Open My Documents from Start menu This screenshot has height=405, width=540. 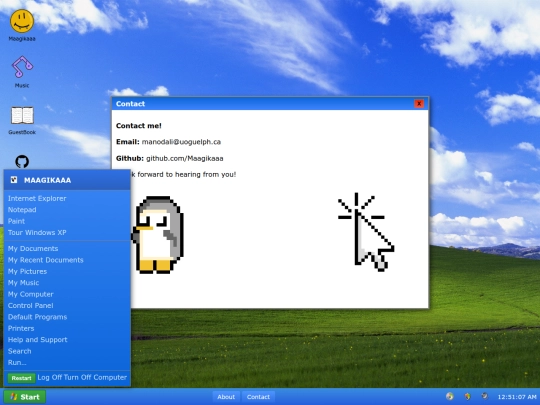coord(33,249)
